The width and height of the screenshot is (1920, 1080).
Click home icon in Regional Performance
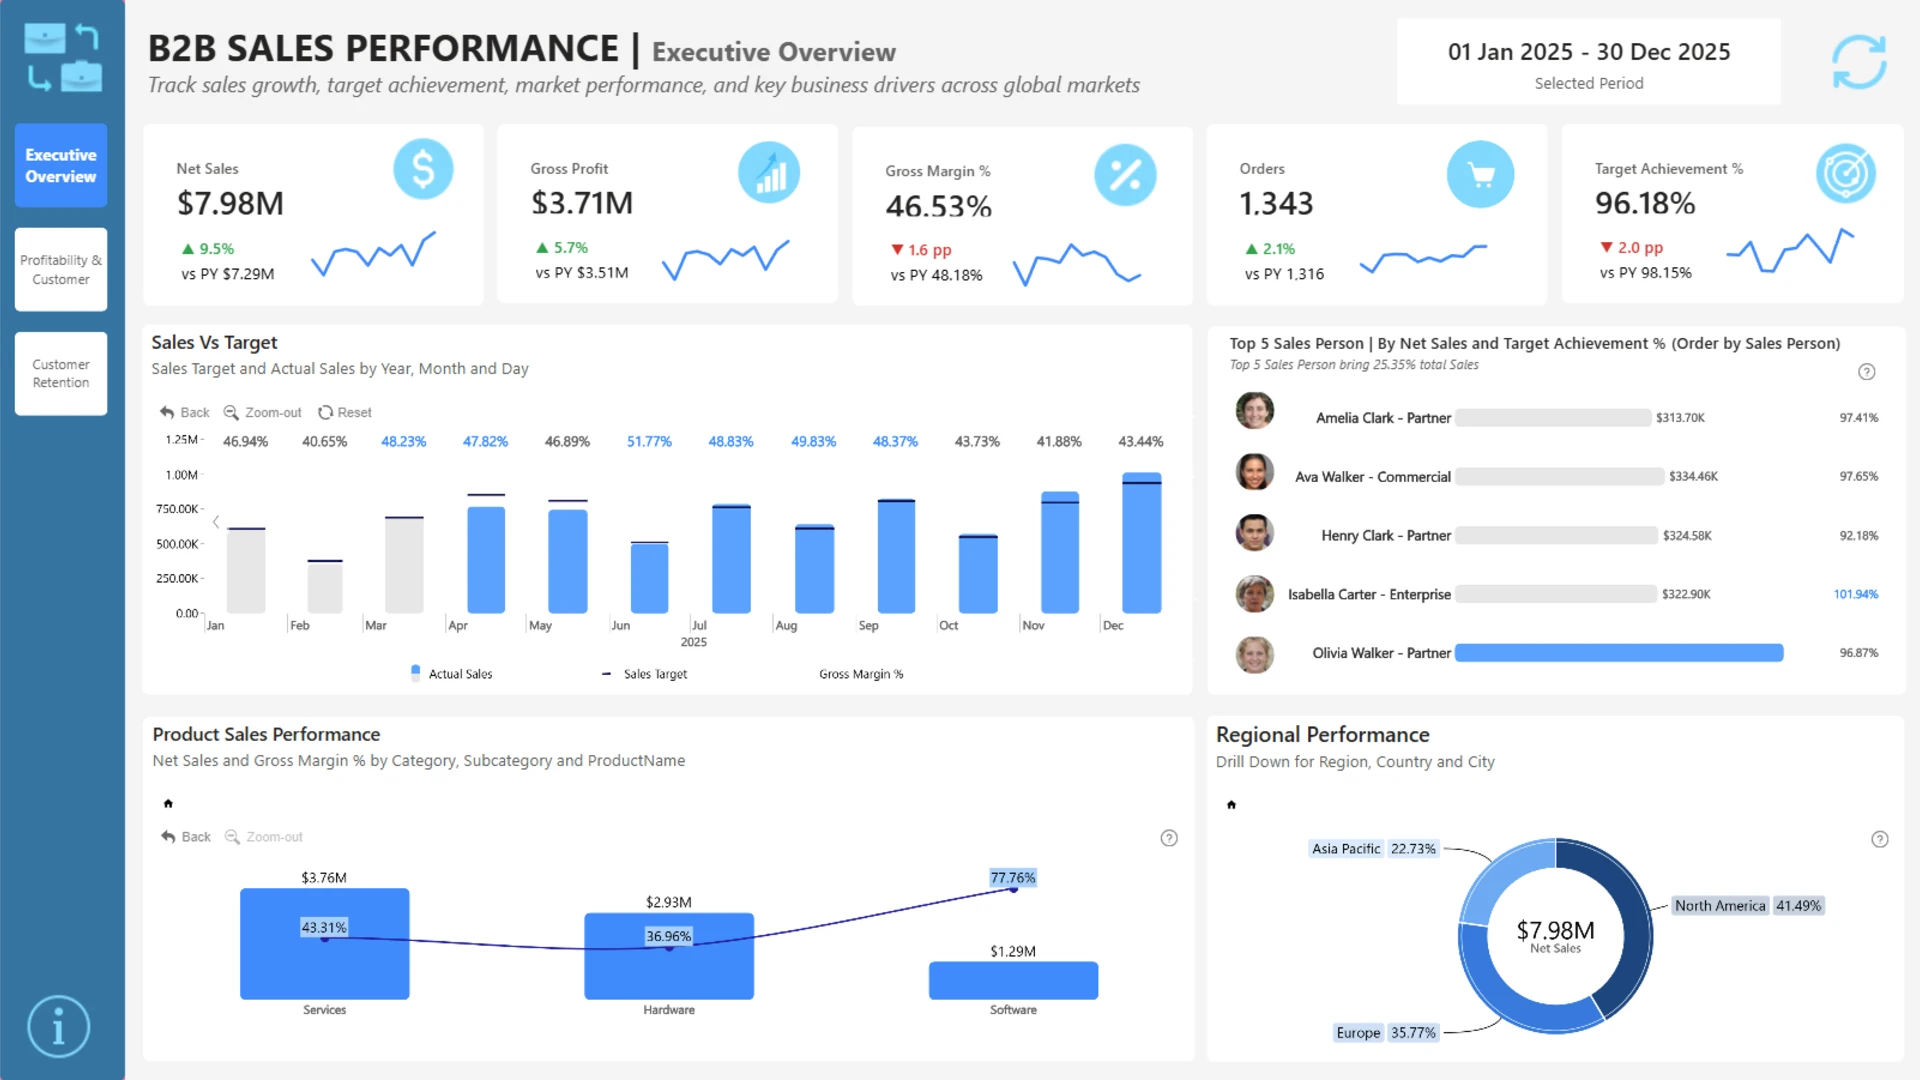point(1231,804)
